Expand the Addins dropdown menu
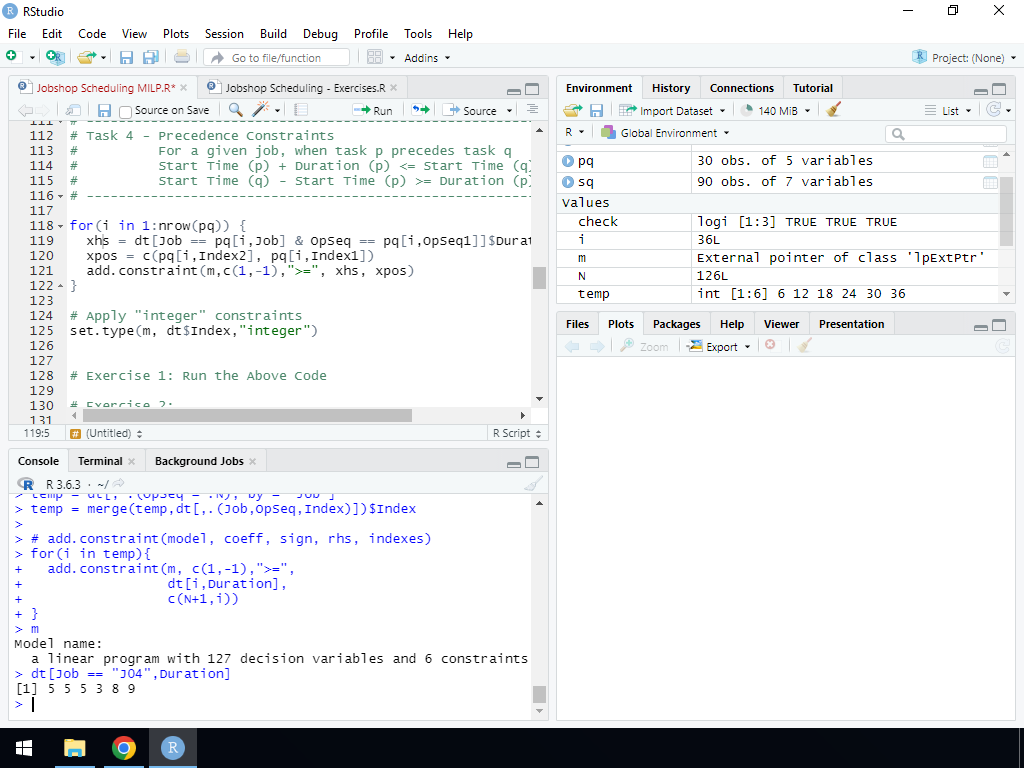 [427, 58]
